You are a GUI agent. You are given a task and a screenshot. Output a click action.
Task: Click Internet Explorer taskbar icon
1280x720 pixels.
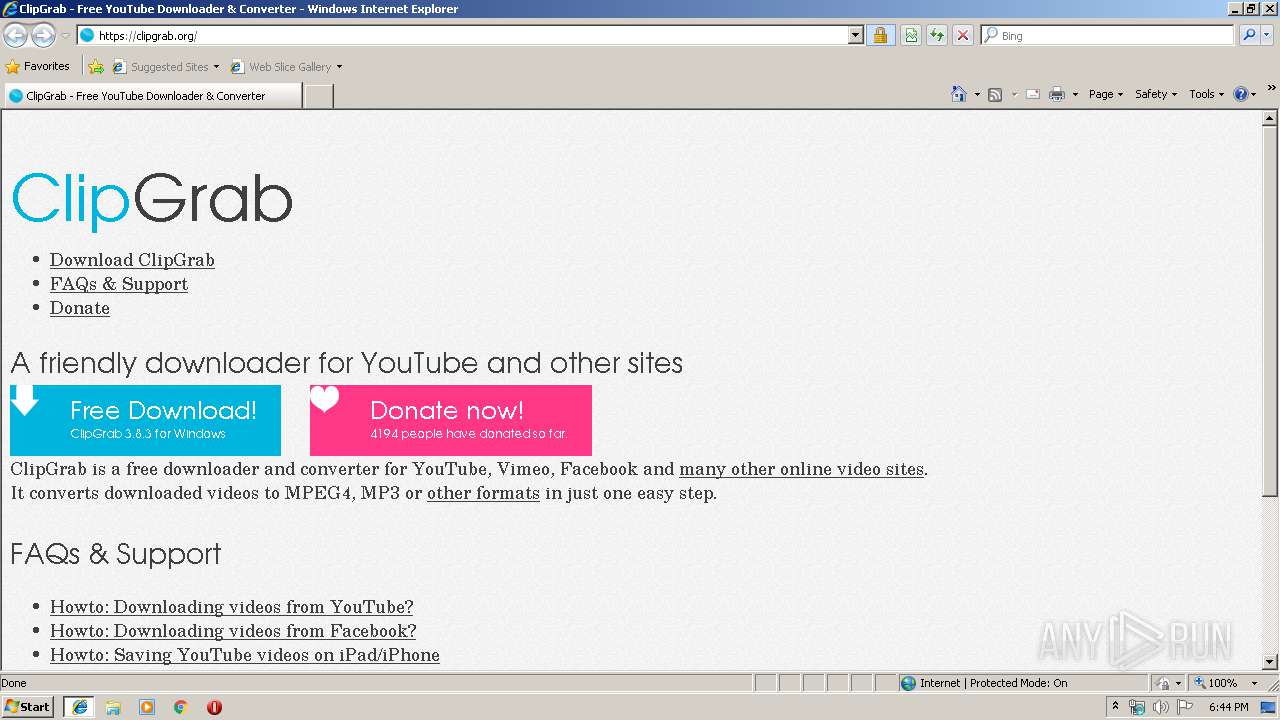[80, 706]
